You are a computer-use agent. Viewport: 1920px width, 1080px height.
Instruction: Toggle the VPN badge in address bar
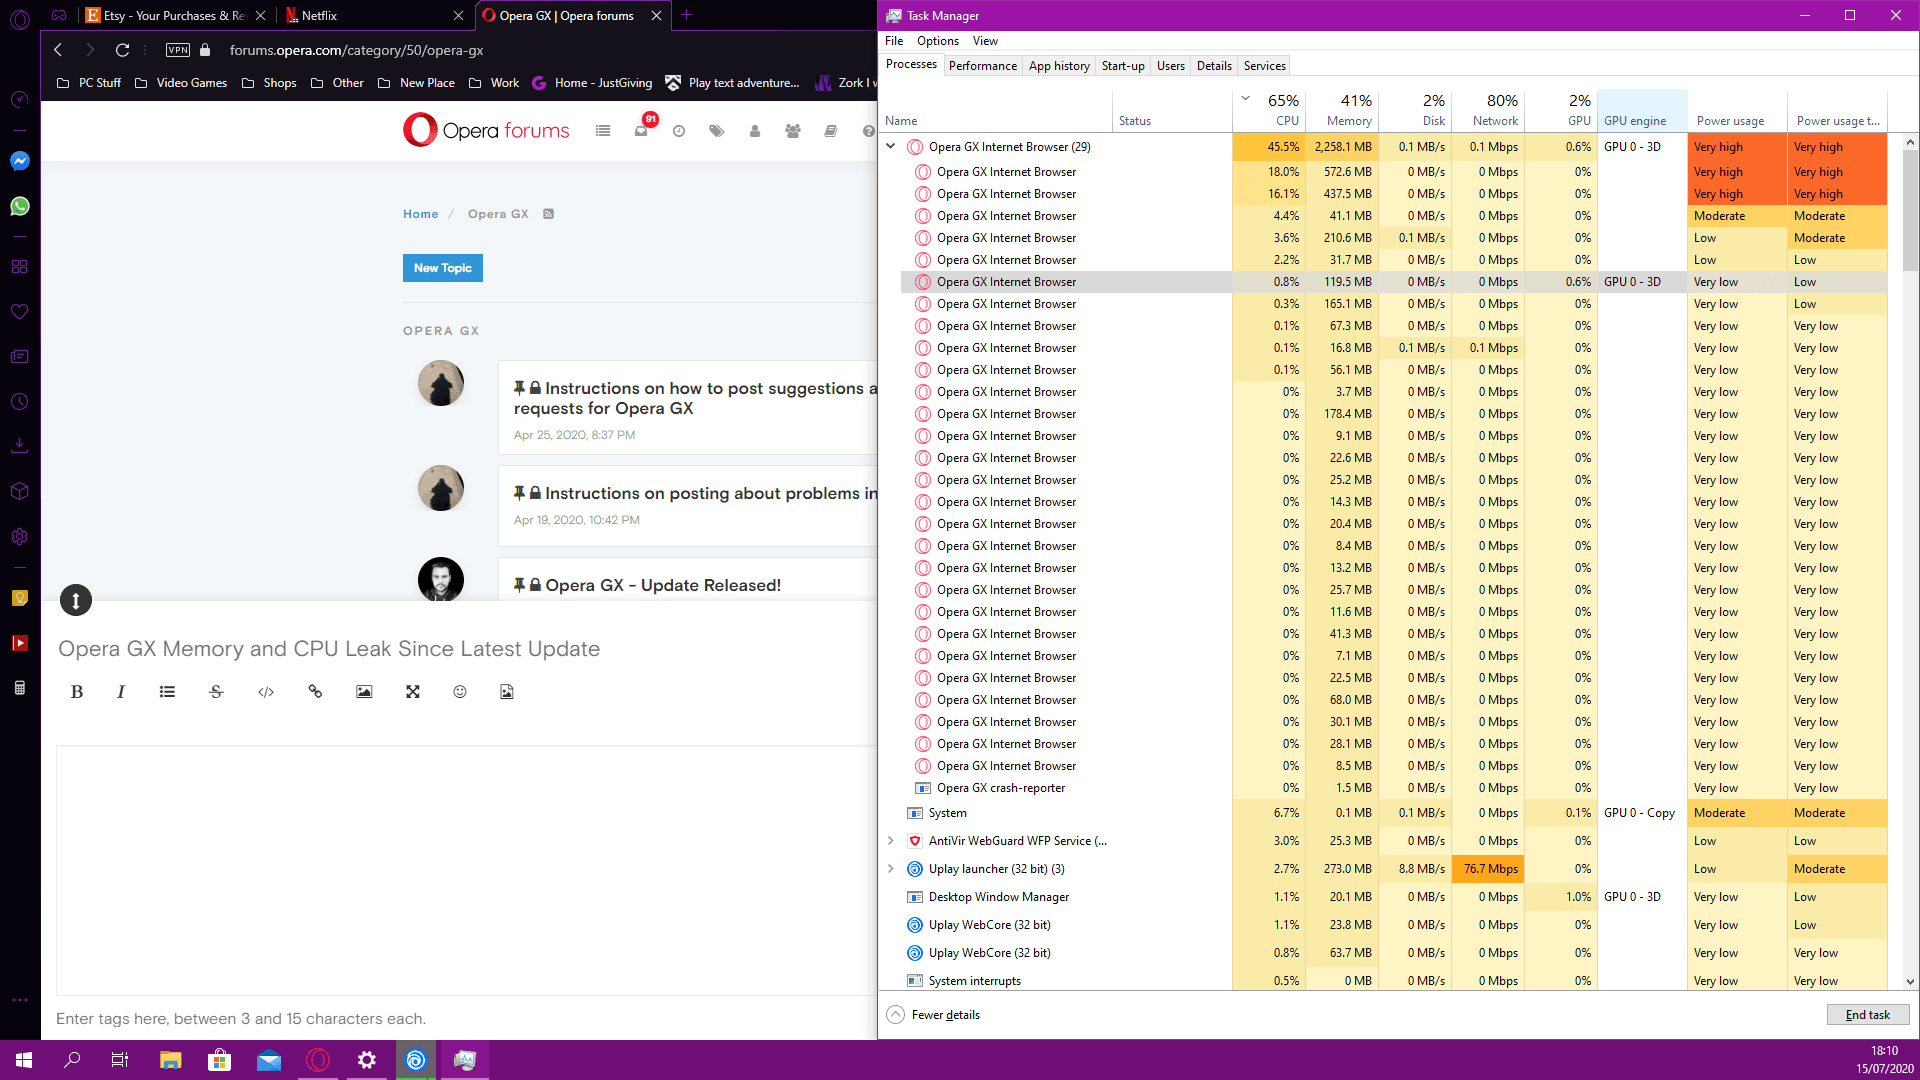pos(178,50)
